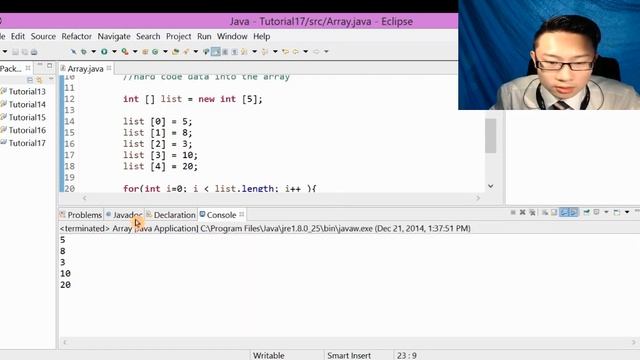Click Collapse All in Package Explorer
The height and width of the screenshot is (360, 640).
(30, 80)
